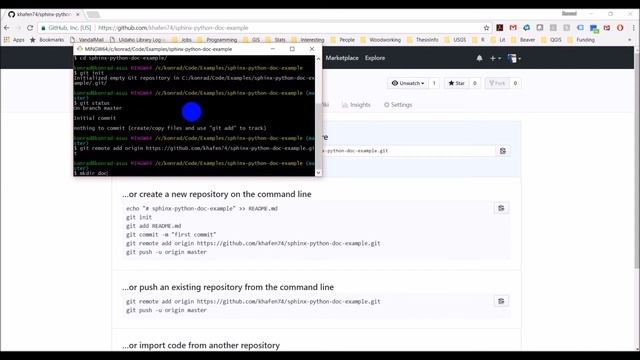Copy the push existing repository commands
The height and width of the screenshot is (360, 640).
(x=501, y=301)
